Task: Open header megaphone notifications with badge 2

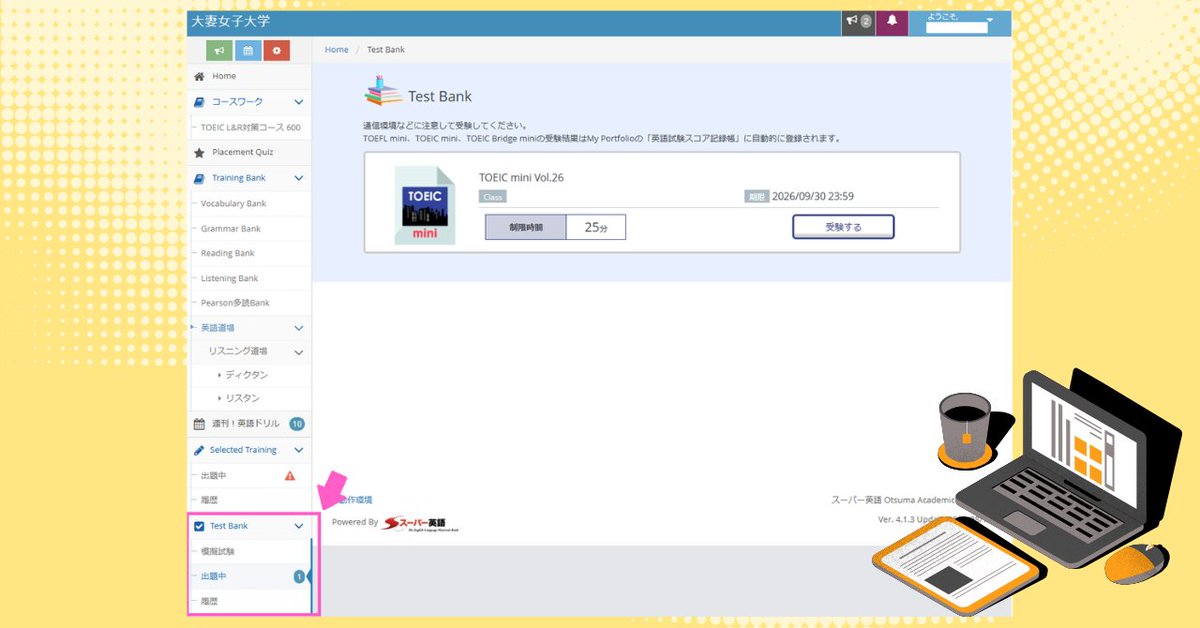Action: (858, 21)
